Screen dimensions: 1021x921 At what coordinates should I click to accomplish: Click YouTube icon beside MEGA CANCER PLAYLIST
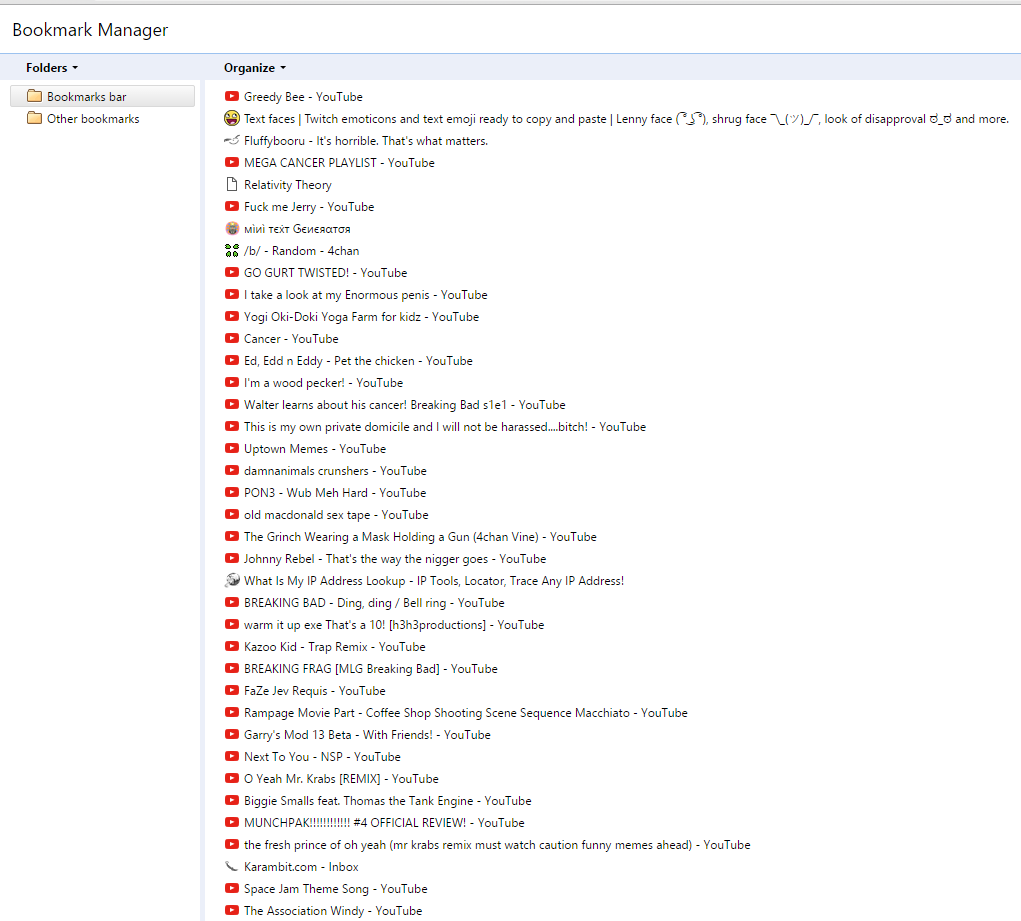[232, 162]
